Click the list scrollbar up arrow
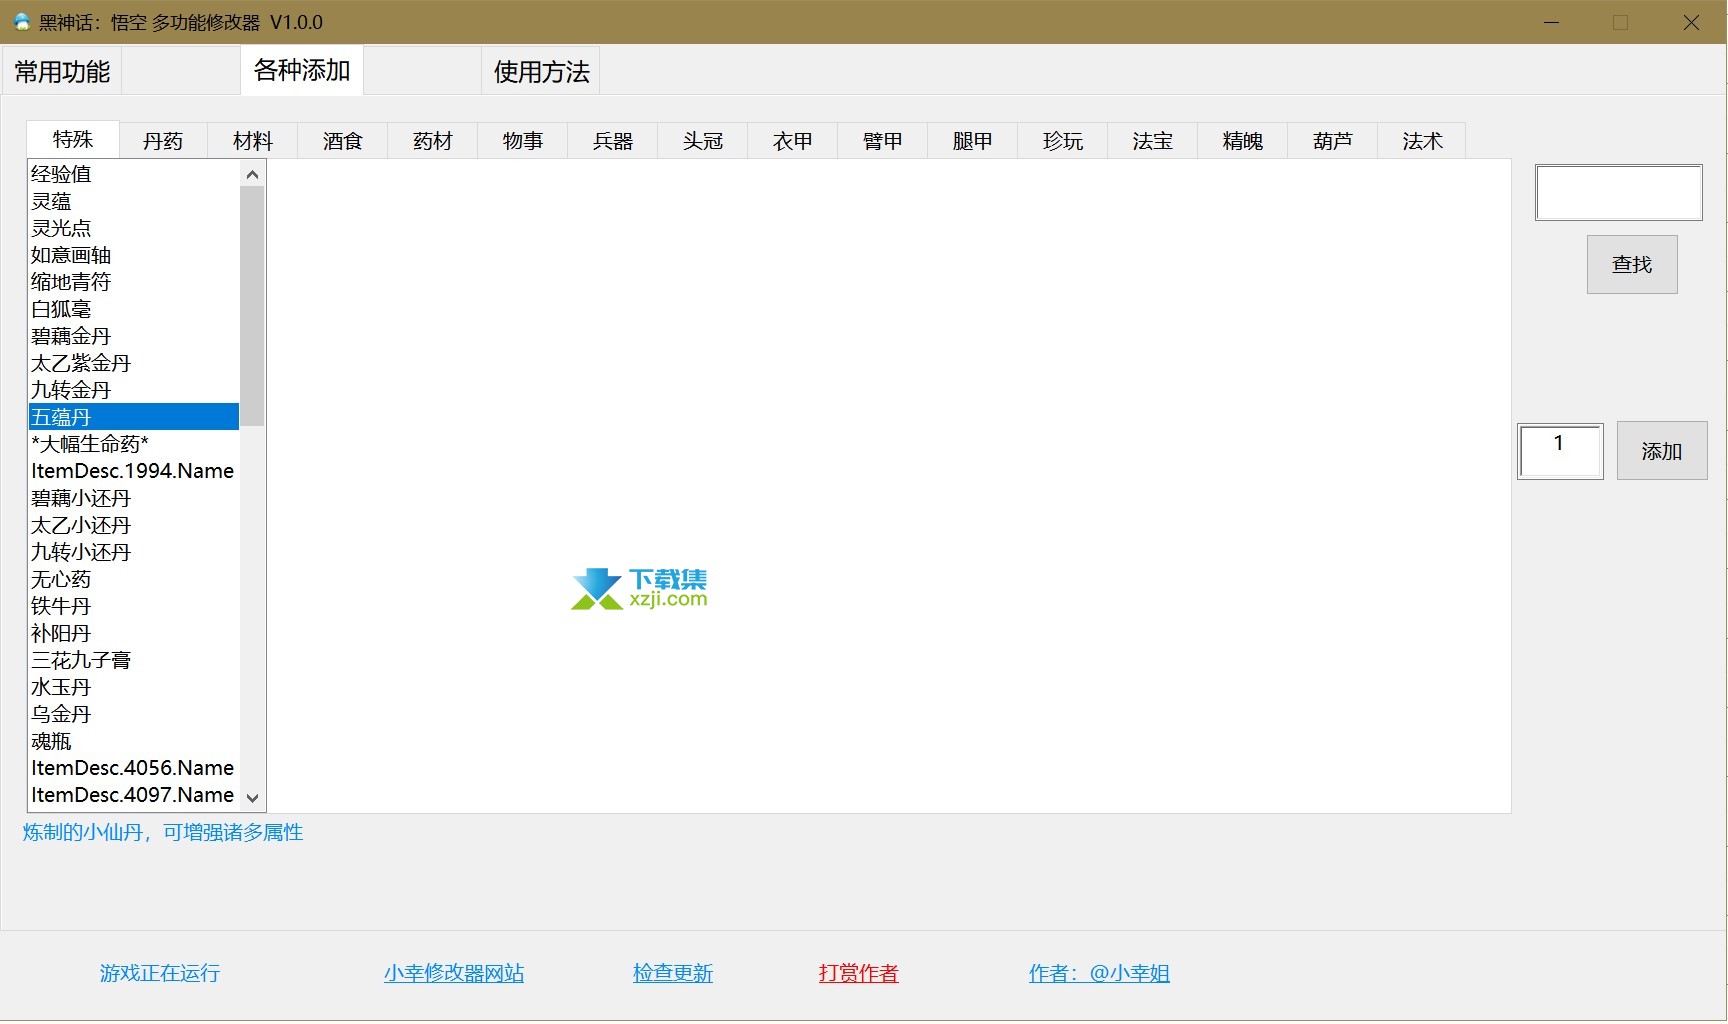This screenshot has width=1728, height=1024. (252, 174)
